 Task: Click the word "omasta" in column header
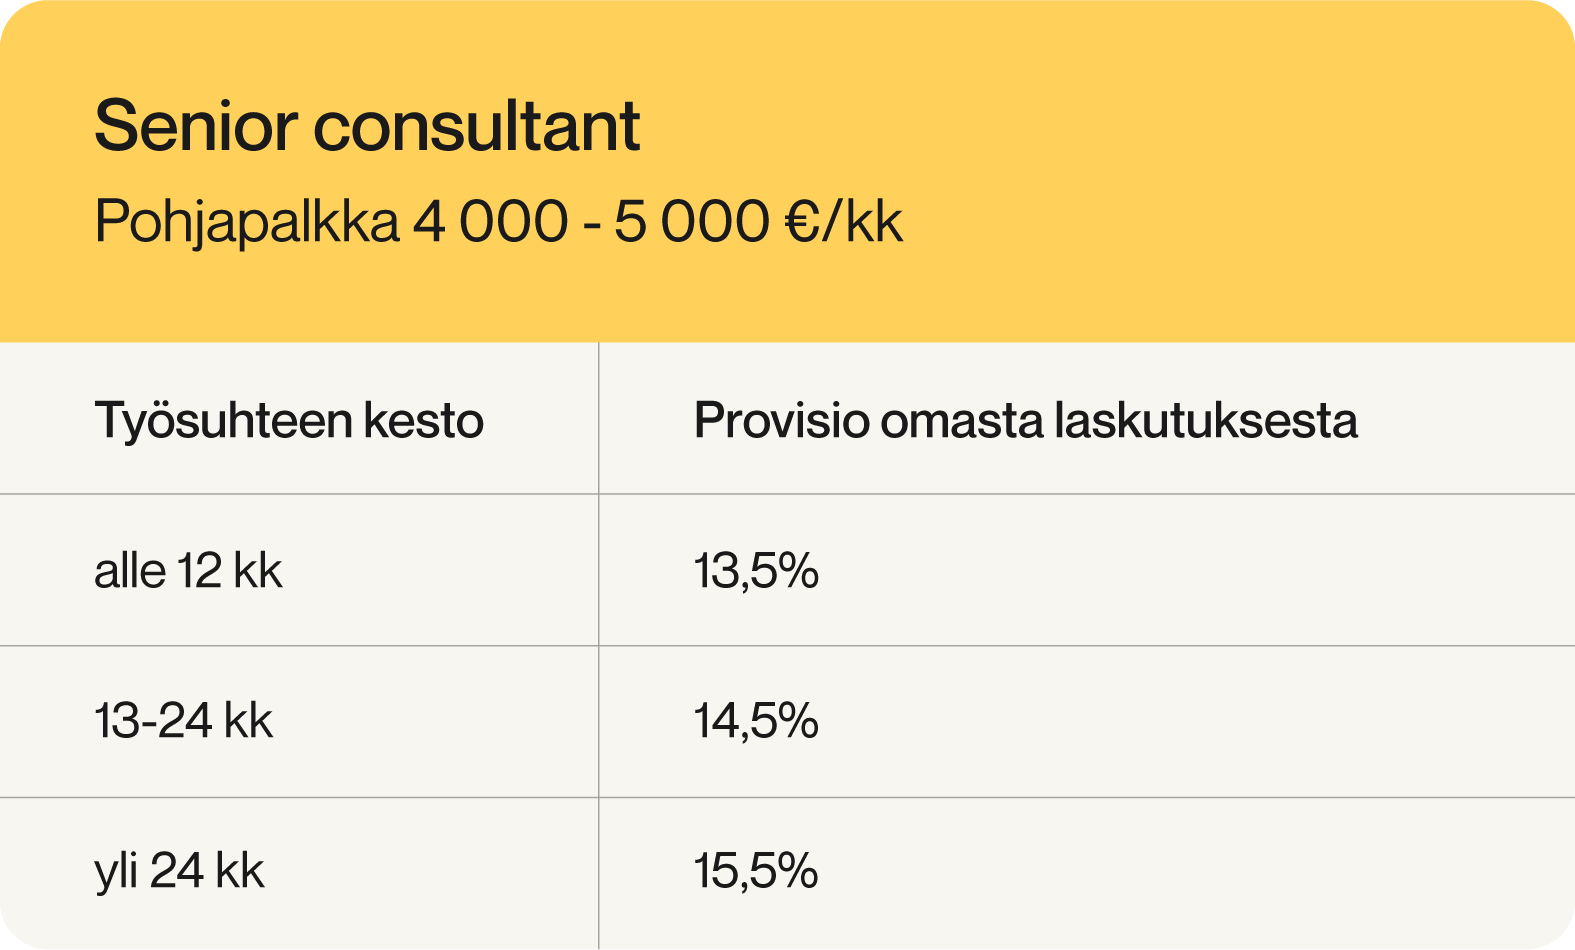click(962, 421)
